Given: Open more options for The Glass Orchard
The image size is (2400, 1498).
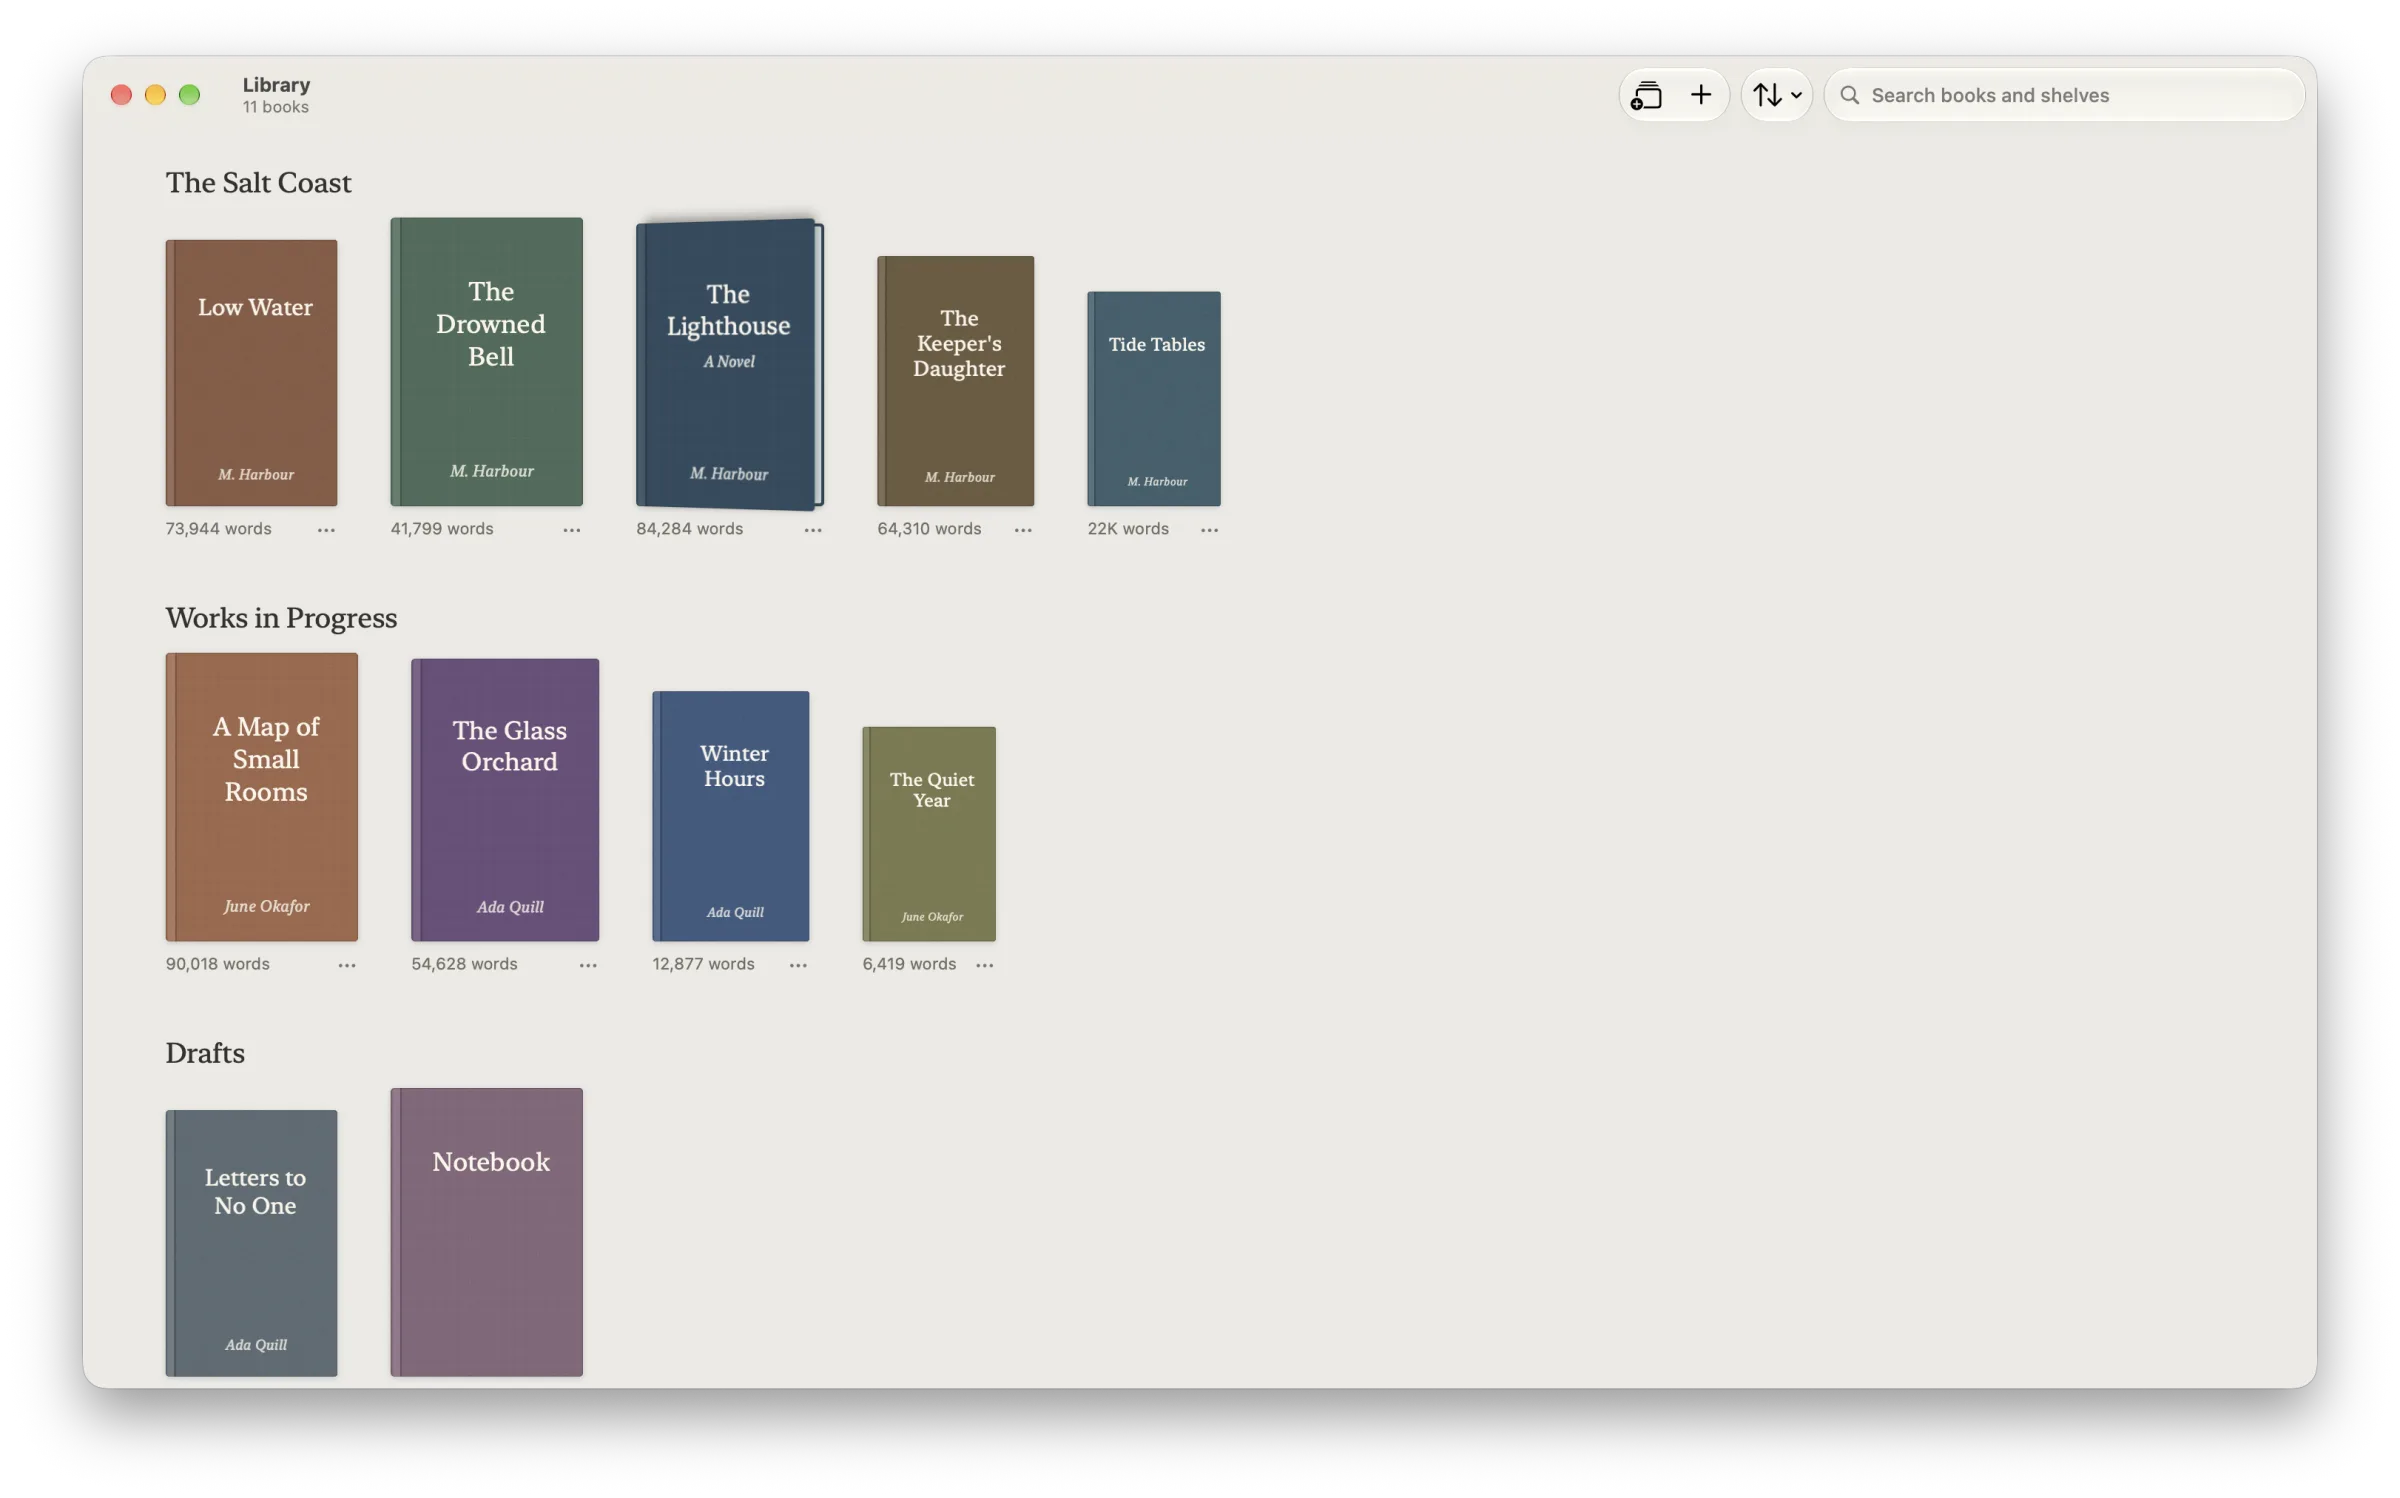Looking at the screenshot, I should pyautogui.click(x=588, y=965).
